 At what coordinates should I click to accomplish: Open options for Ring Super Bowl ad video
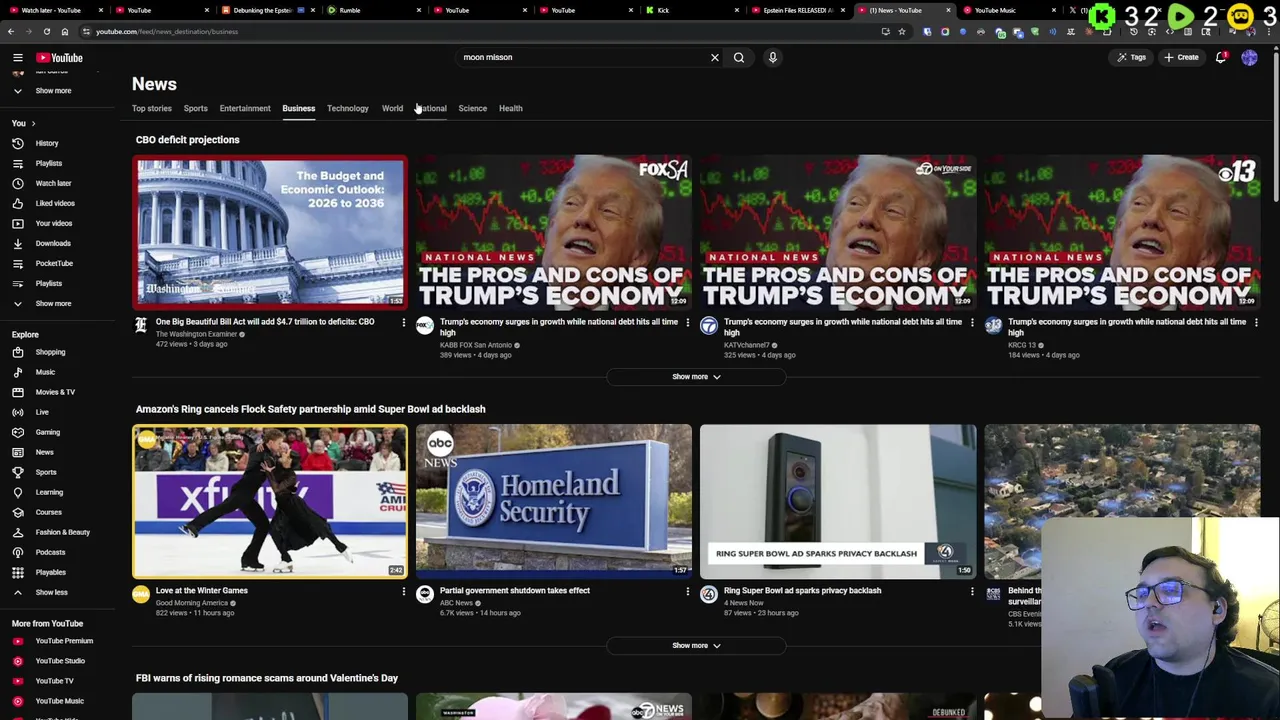971,592
